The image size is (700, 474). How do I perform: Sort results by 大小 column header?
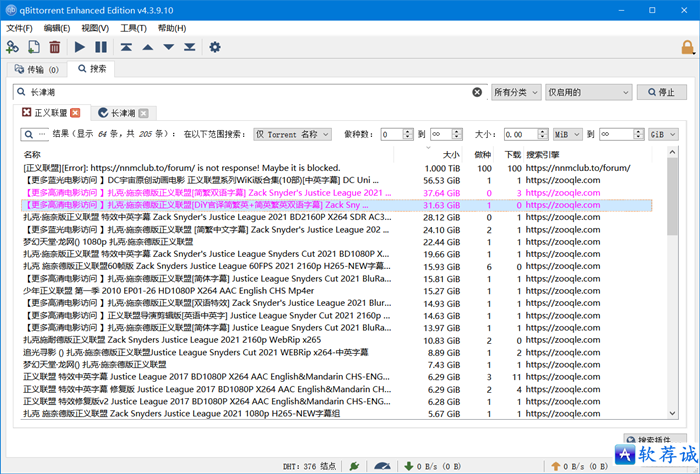pyautogui.click(x=429, y=154)
